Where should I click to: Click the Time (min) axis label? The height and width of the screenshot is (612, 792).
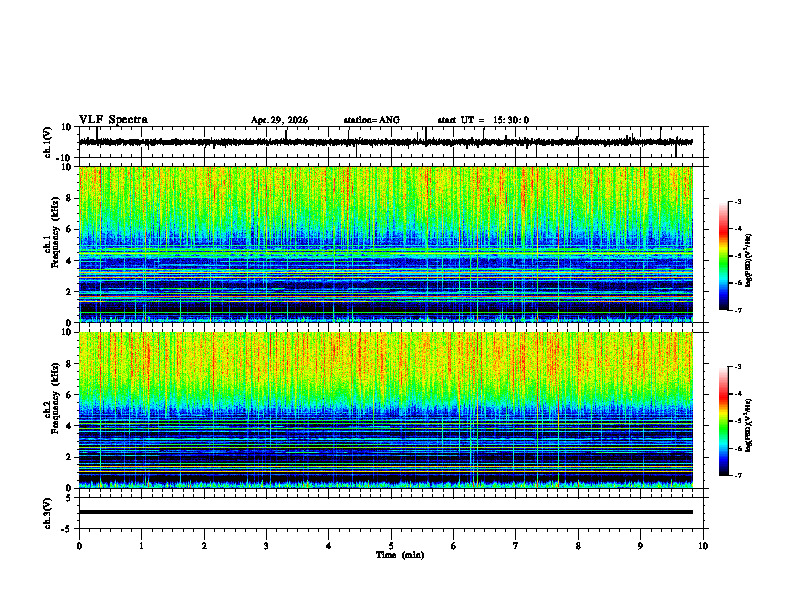(x=400, y=555)
